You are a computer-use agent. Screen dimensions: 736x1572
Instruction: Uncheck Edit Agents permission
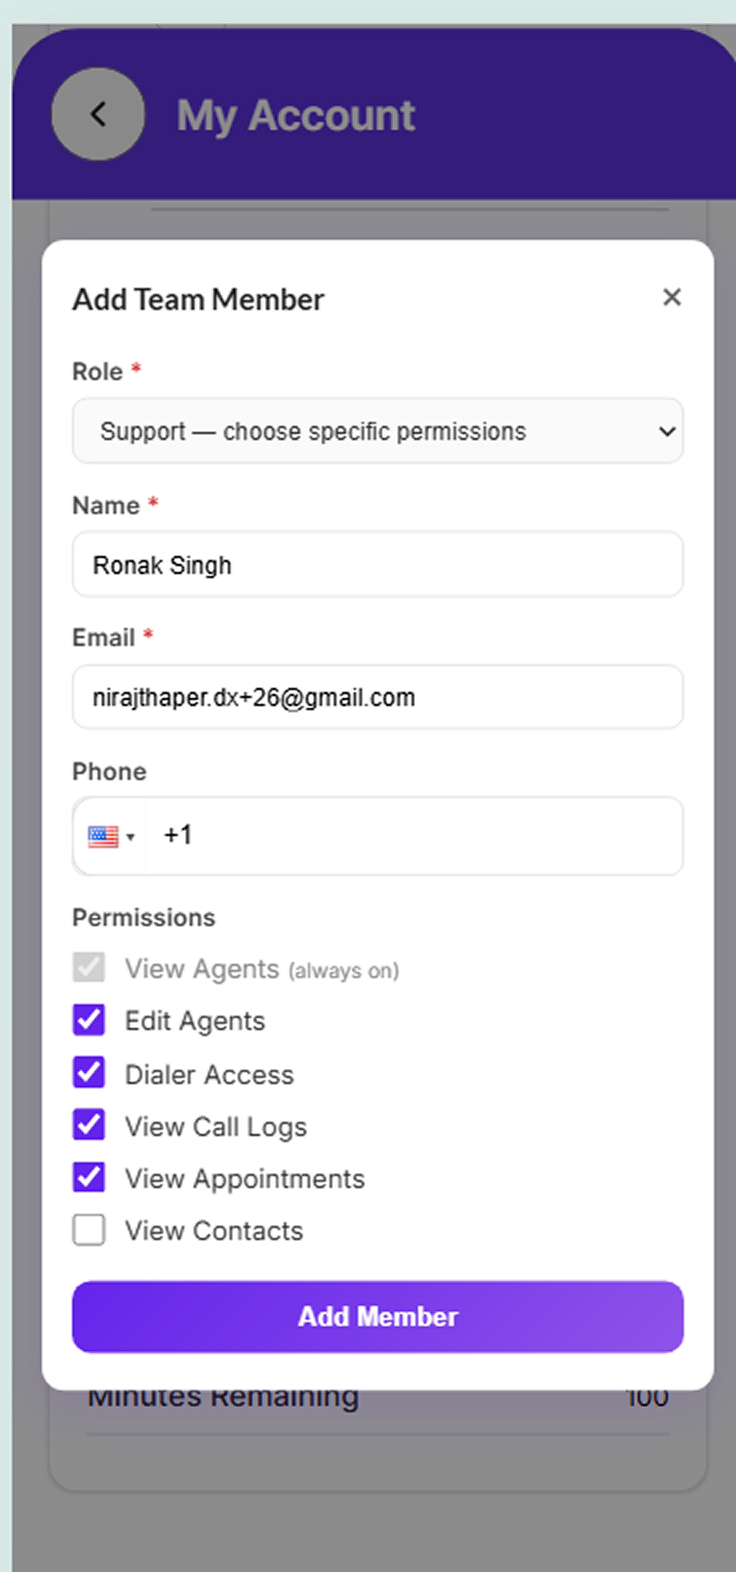tap(89, 1020)
